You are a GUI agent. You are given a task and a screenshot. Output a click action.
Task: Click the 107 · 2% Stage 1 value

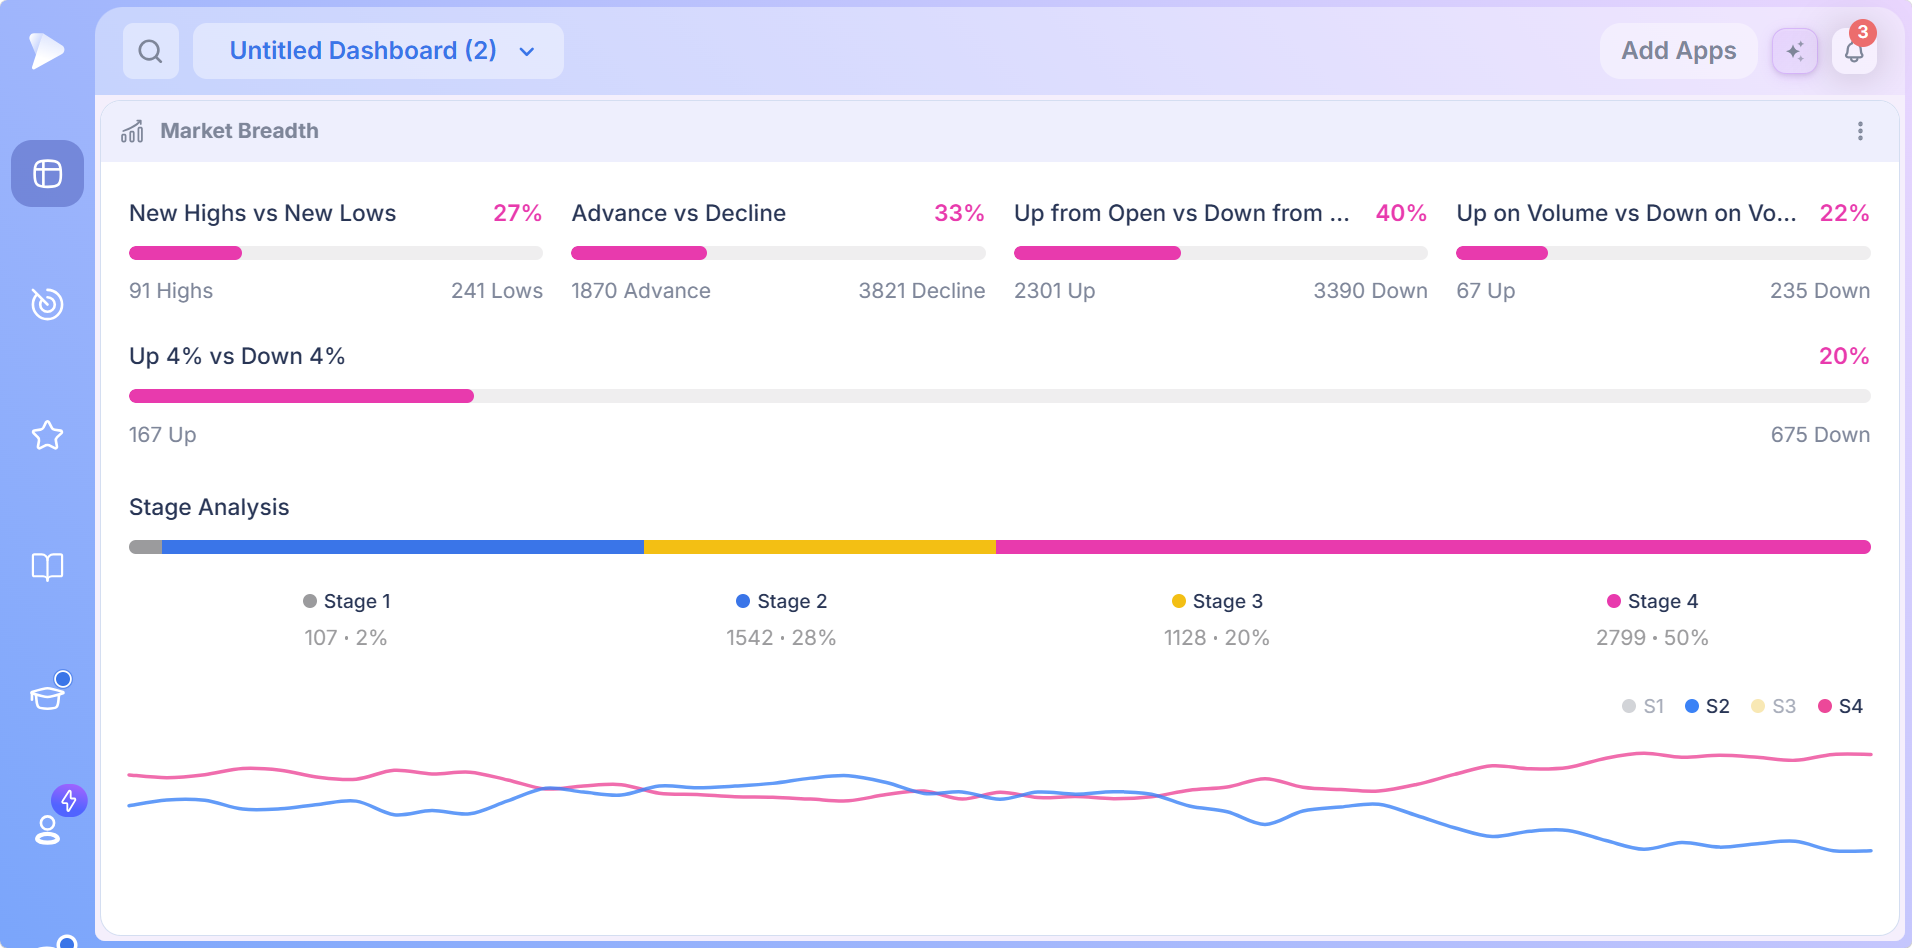[x=346, y=638]
